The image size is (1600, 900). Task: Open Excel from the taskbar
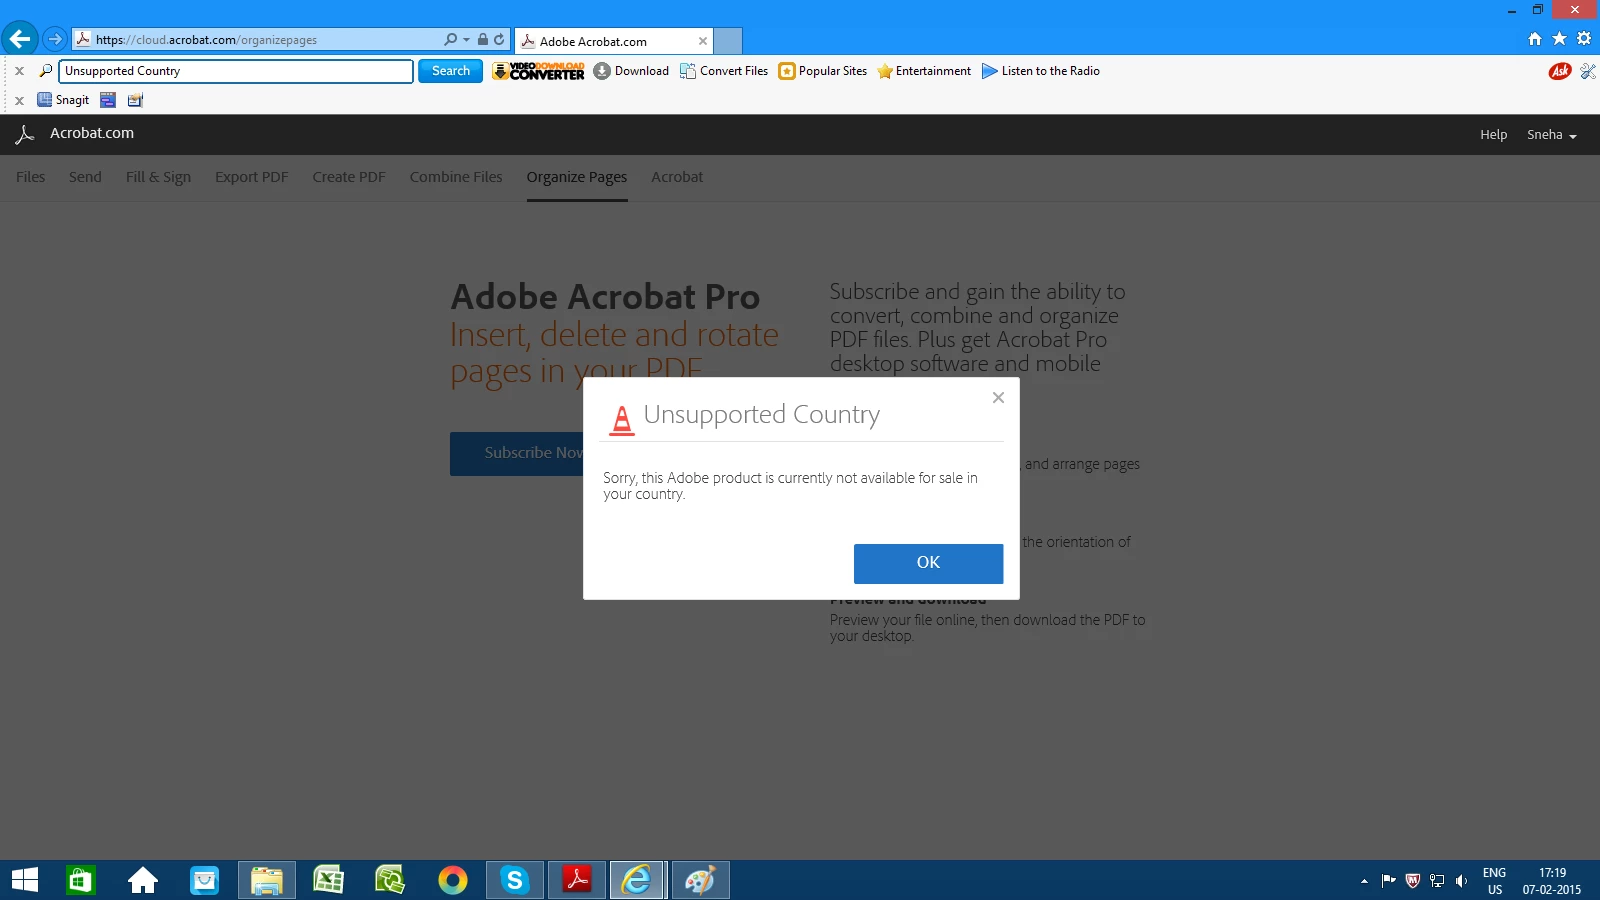tap(328, 880)
